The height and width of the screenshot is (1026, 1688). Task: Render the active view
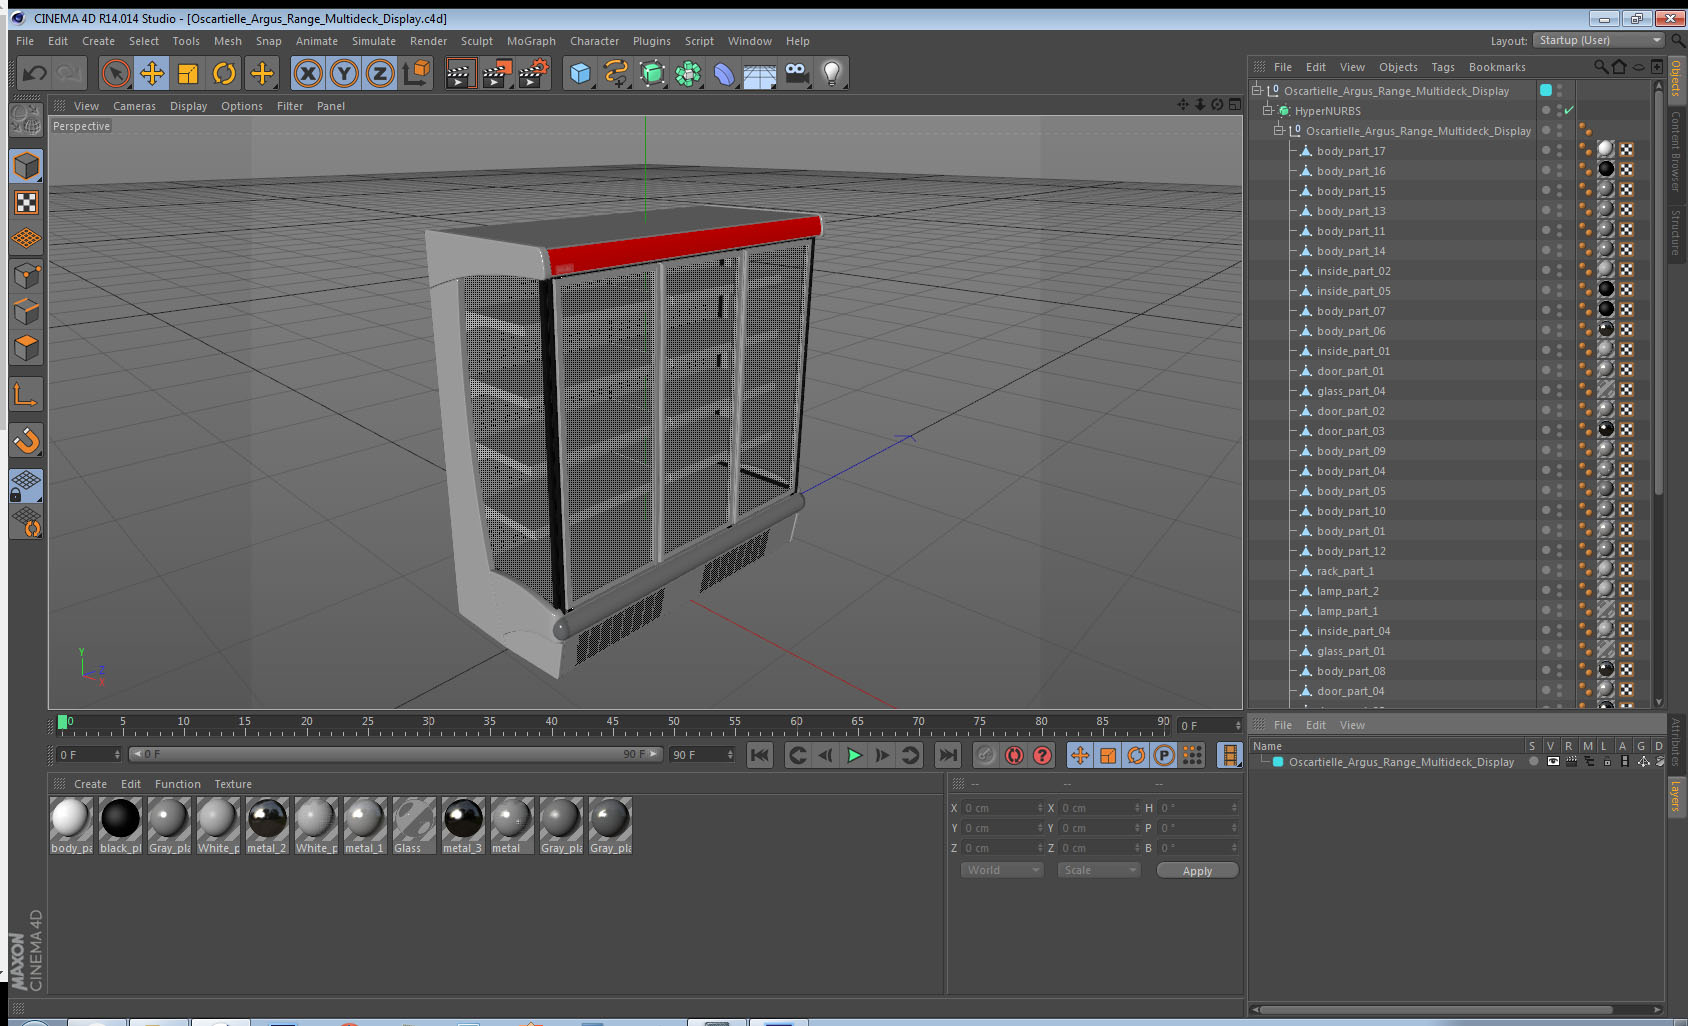[460, 73]
